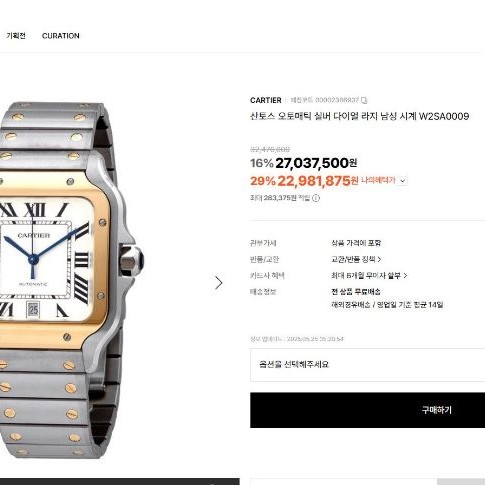Go to the CURATION menu
This screenshot has width=485, height=485.
pos(61,36)
